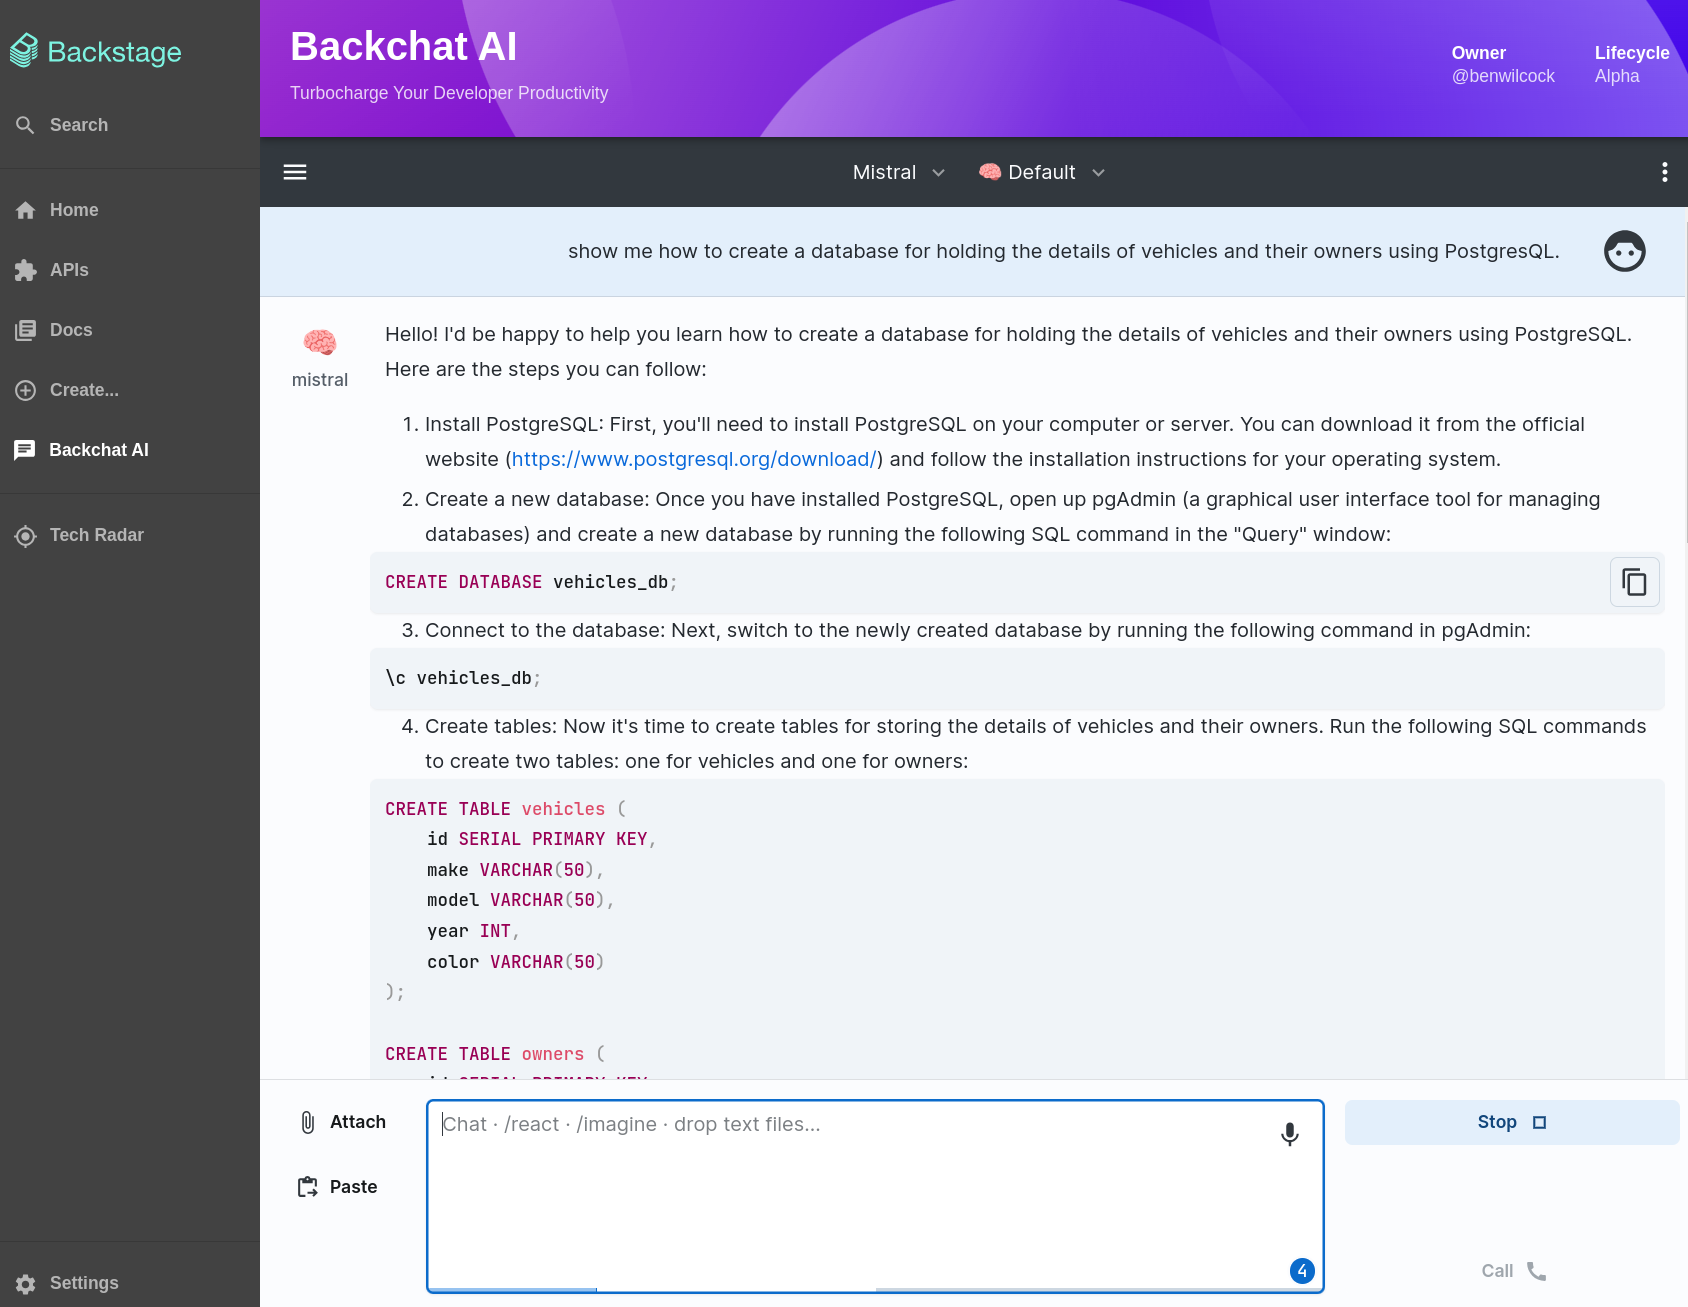Copy the CREATE DATABASE code snippet
1688x1307 pixels.
click(x=1634, y=581)
